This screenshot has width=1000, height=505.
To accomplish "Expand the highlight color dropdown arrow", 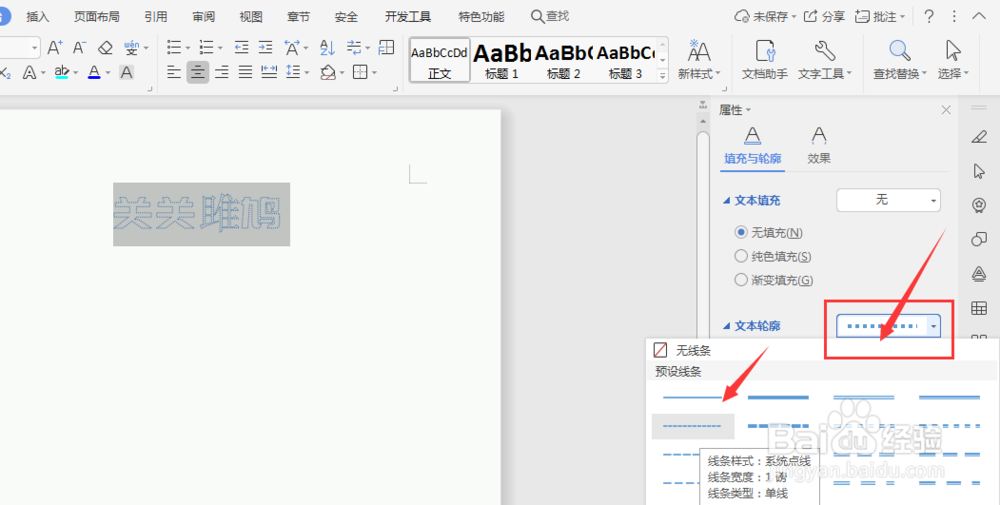I will pos(75,73).
